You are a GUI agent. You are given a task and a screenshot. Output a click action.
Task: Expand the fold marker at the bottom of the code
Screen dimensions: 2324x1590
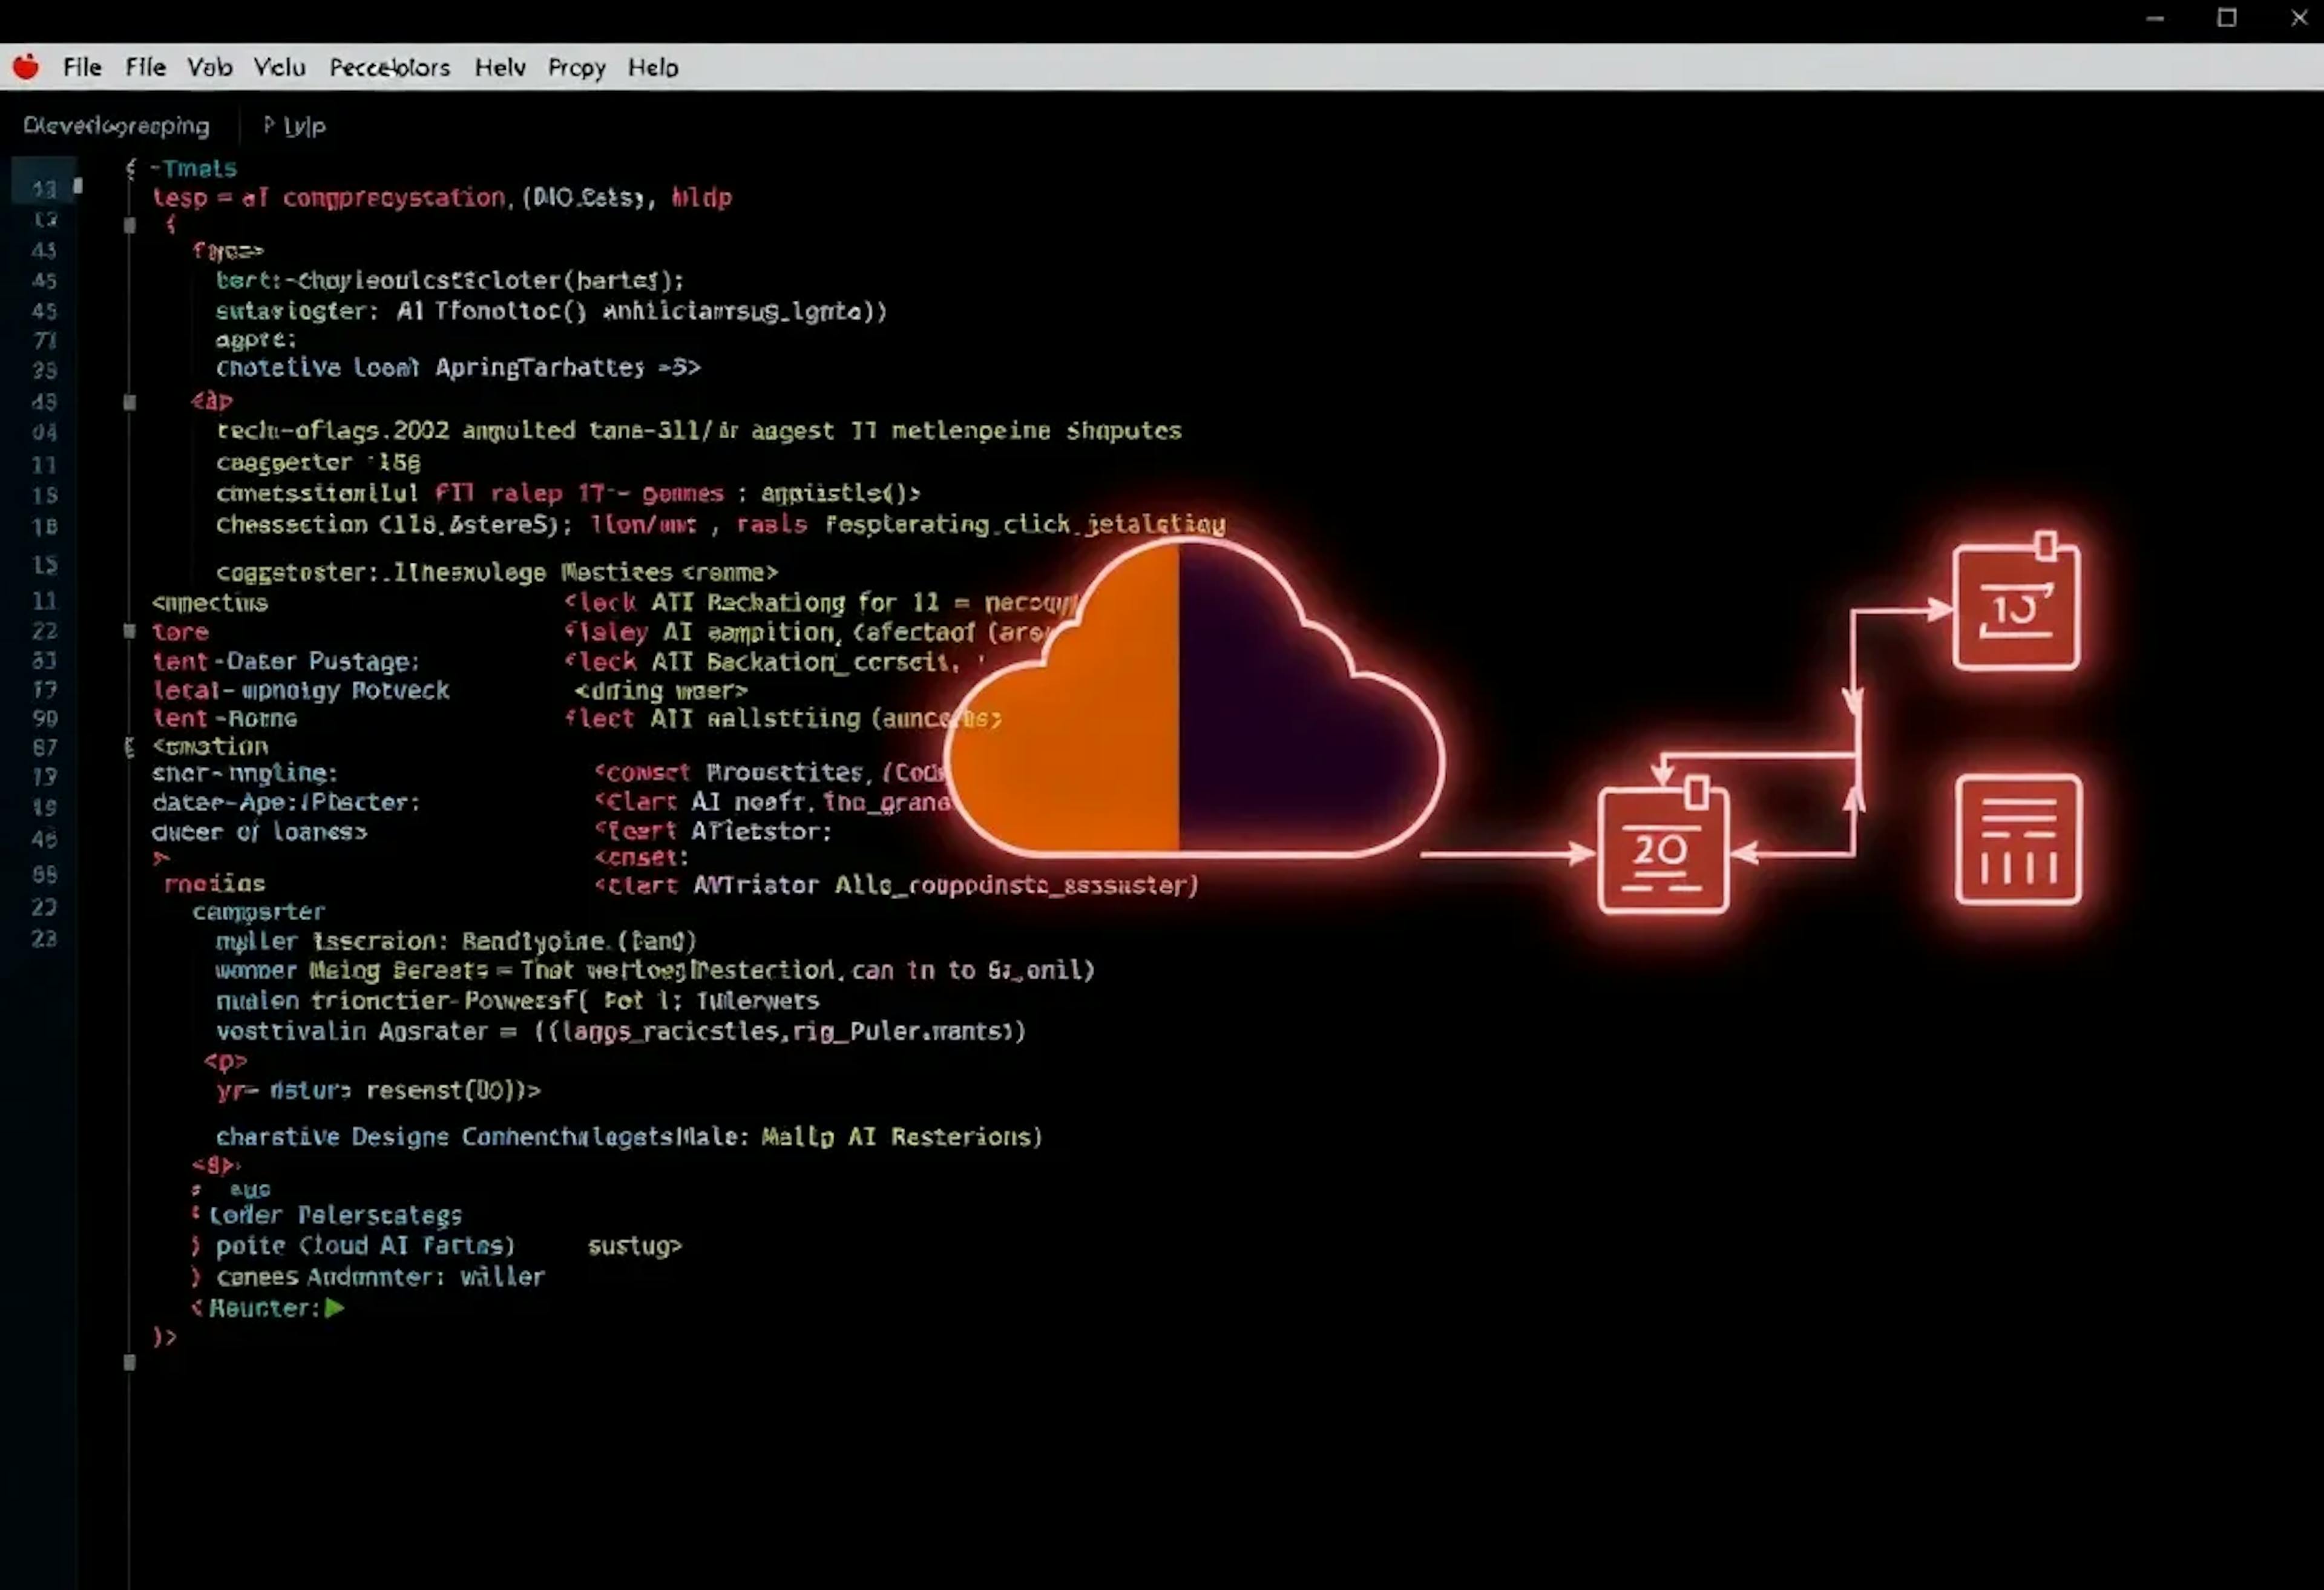click(x=130, y=1363)
